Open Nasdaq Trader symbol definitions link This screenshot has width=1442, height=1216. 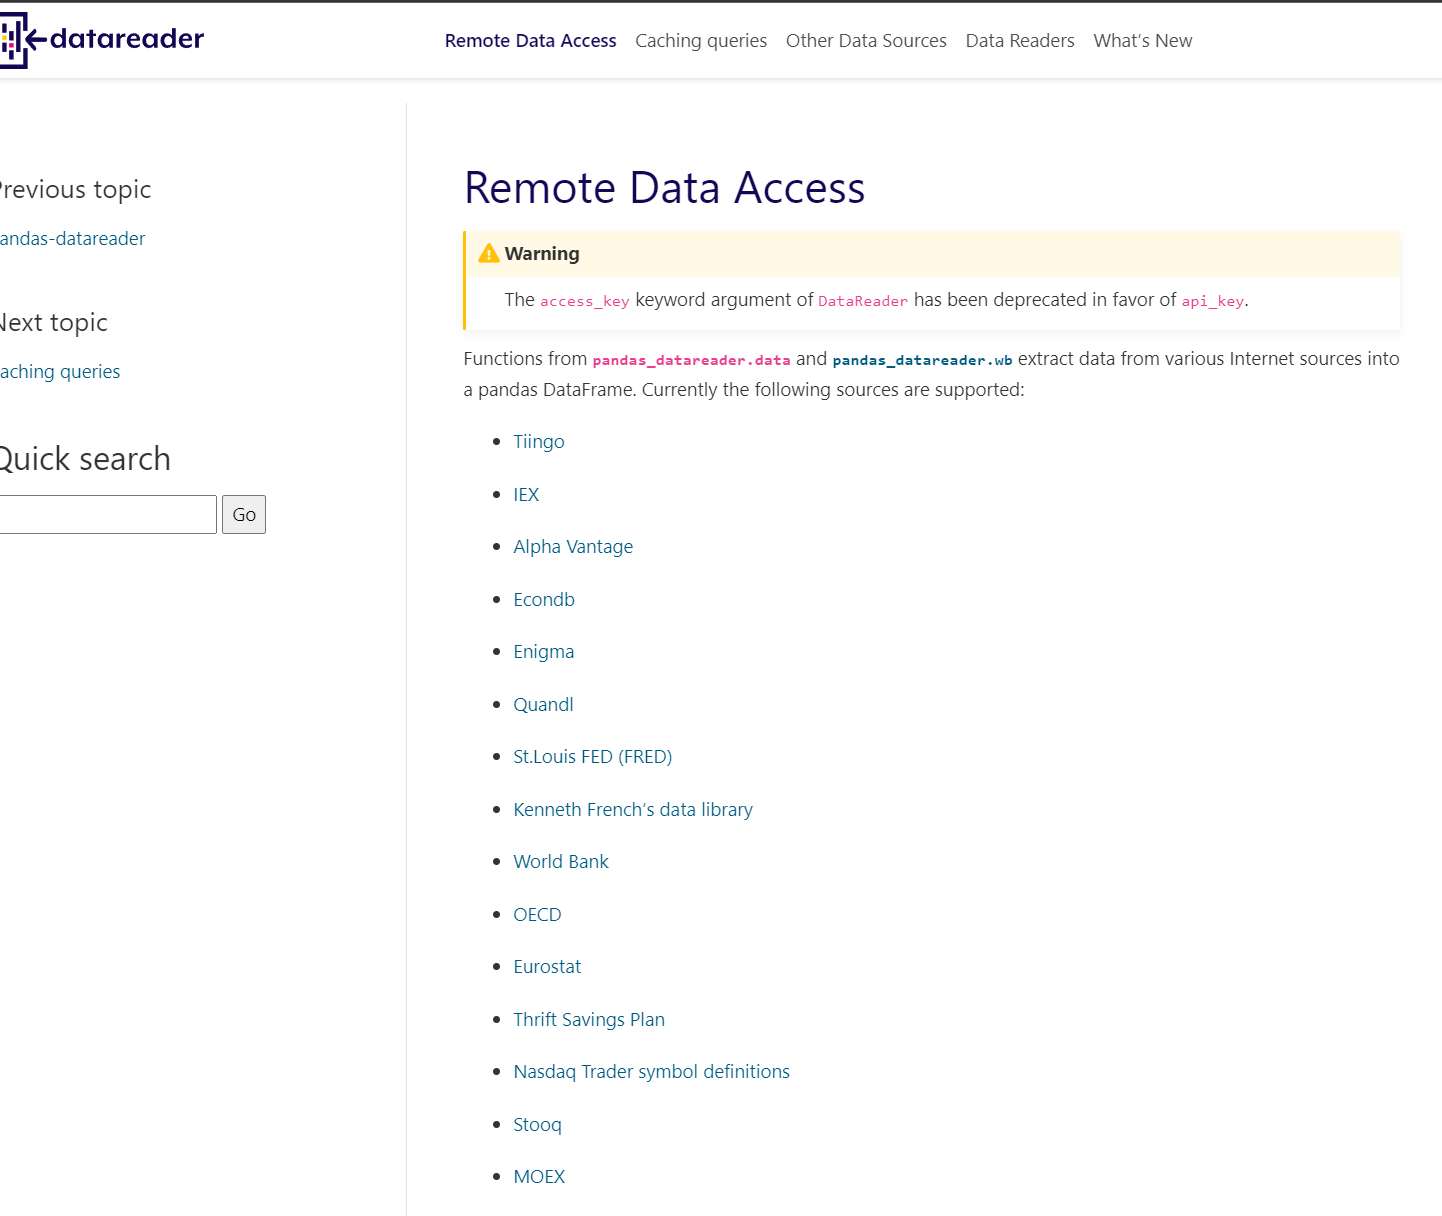point(651,1072)
